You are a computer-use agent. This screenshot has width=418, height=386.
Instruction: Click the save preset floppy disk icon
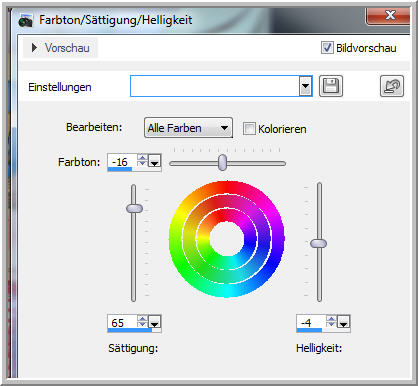click(331, 86)
